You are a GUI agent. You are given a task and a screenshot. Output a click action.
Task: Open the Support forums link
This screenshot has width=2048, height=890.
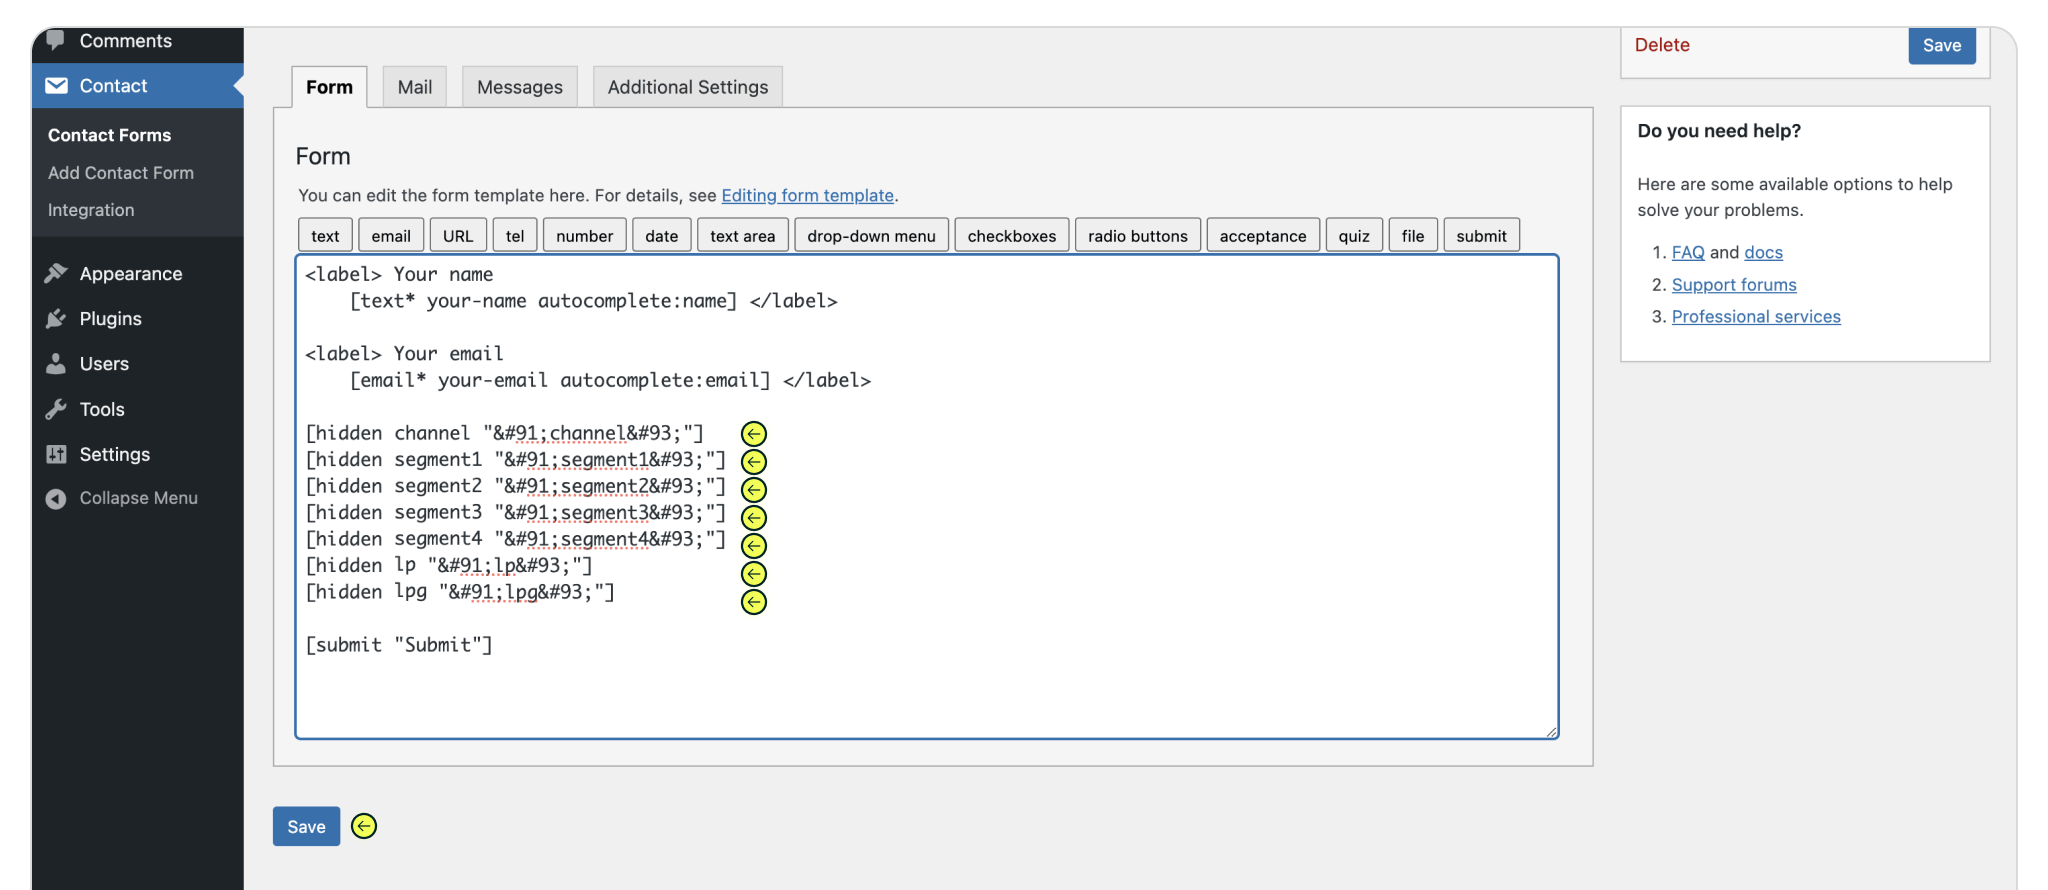(x=1734, y=285)
